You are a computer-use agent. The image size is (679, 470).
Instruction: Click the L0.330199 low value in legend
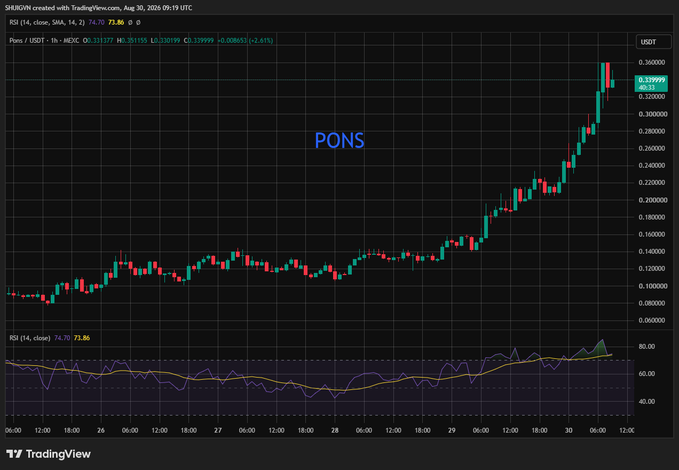pos(165,40)
